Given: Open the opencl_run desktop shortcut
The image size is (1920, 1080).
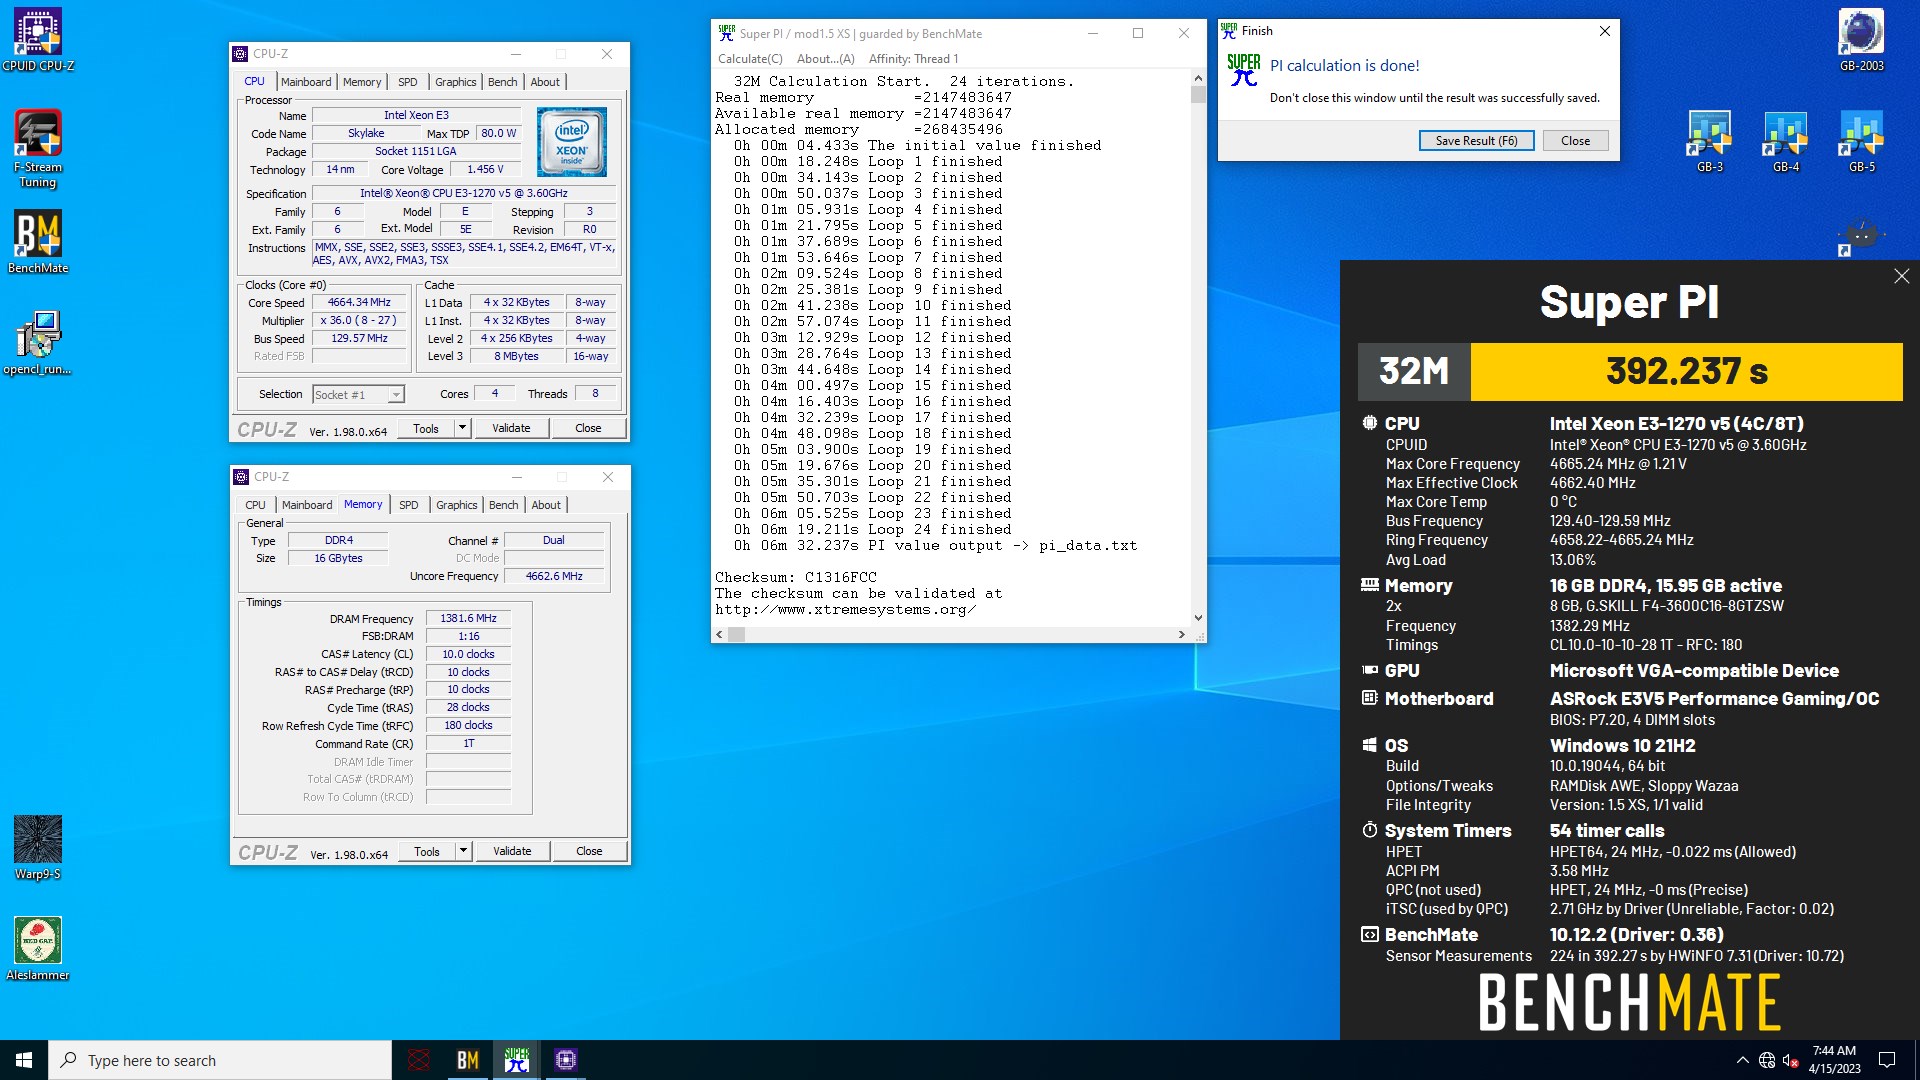Looking at the screenshot, I should (x=38, y=342).
